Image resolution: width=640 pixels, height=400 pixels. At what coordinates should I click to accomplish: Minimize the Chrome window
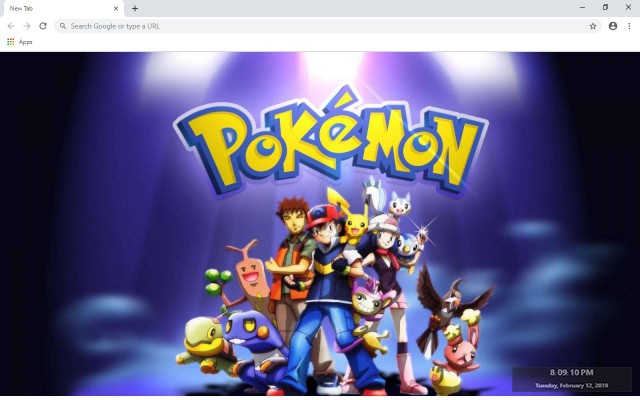[582, 7]
